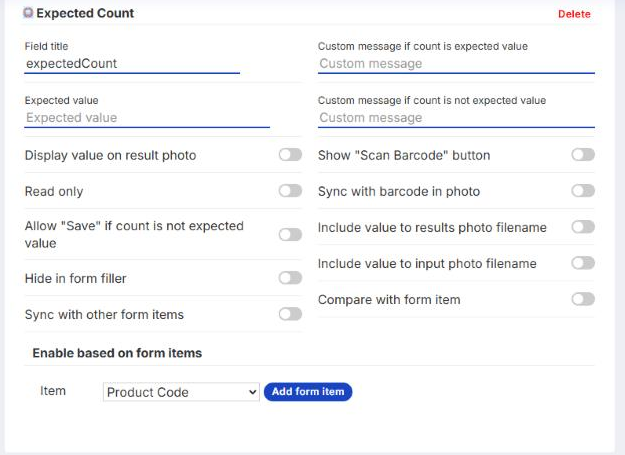Toggle Sync with barcode in photo

point(583,191)
